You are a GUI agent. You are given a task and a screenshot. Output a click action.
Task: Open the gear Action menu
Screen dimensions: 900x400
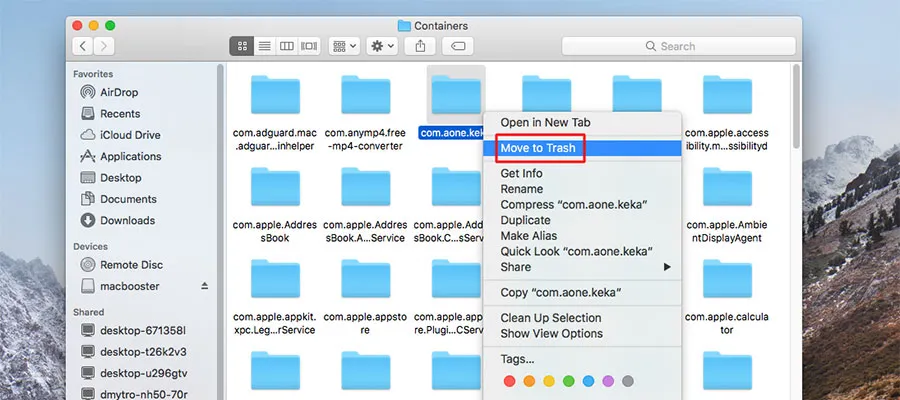pyautogui.click(x=382, y=46)
